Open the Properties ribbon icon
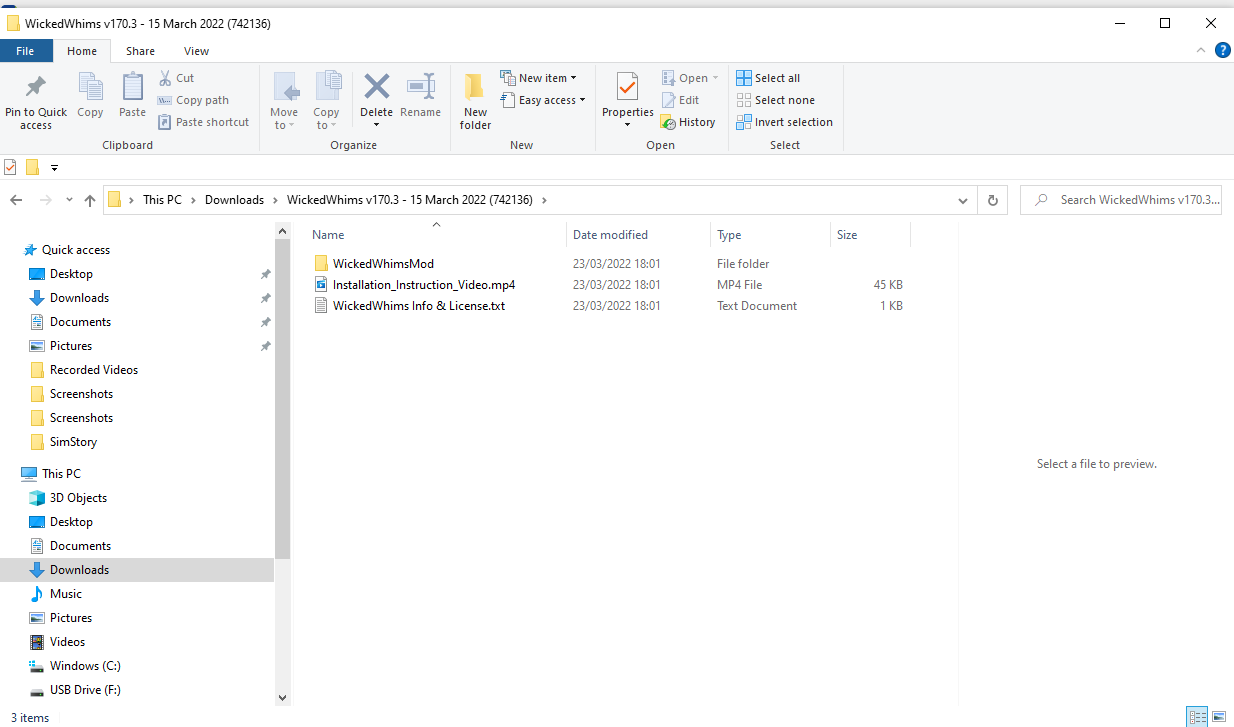 point(627,88)
